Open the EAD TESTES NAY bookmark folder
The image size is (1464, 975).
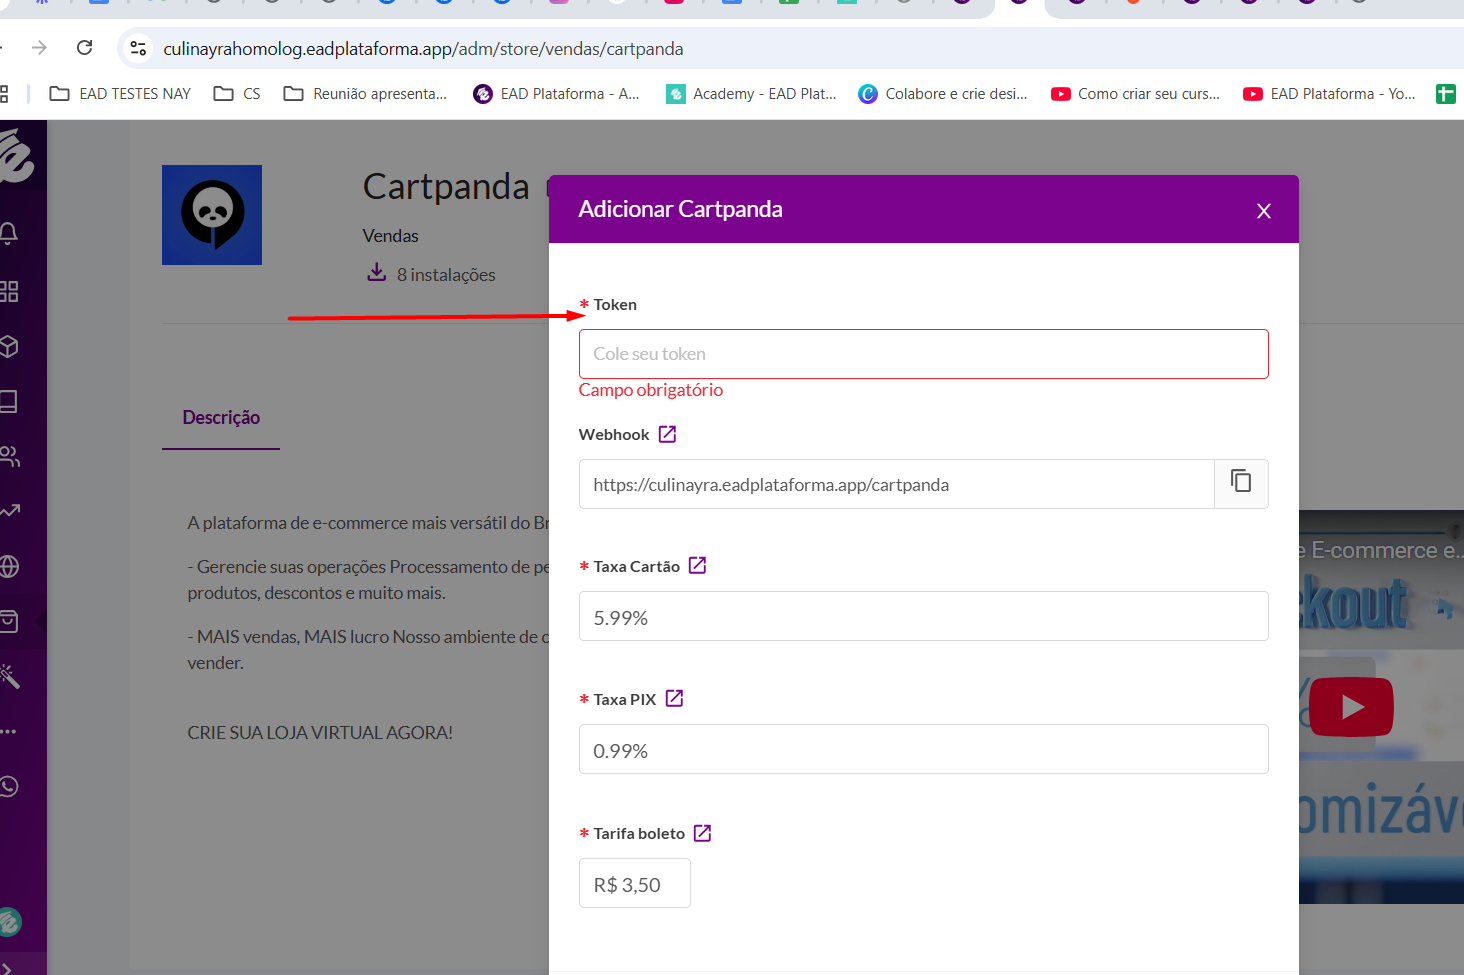tap(120, 94)
